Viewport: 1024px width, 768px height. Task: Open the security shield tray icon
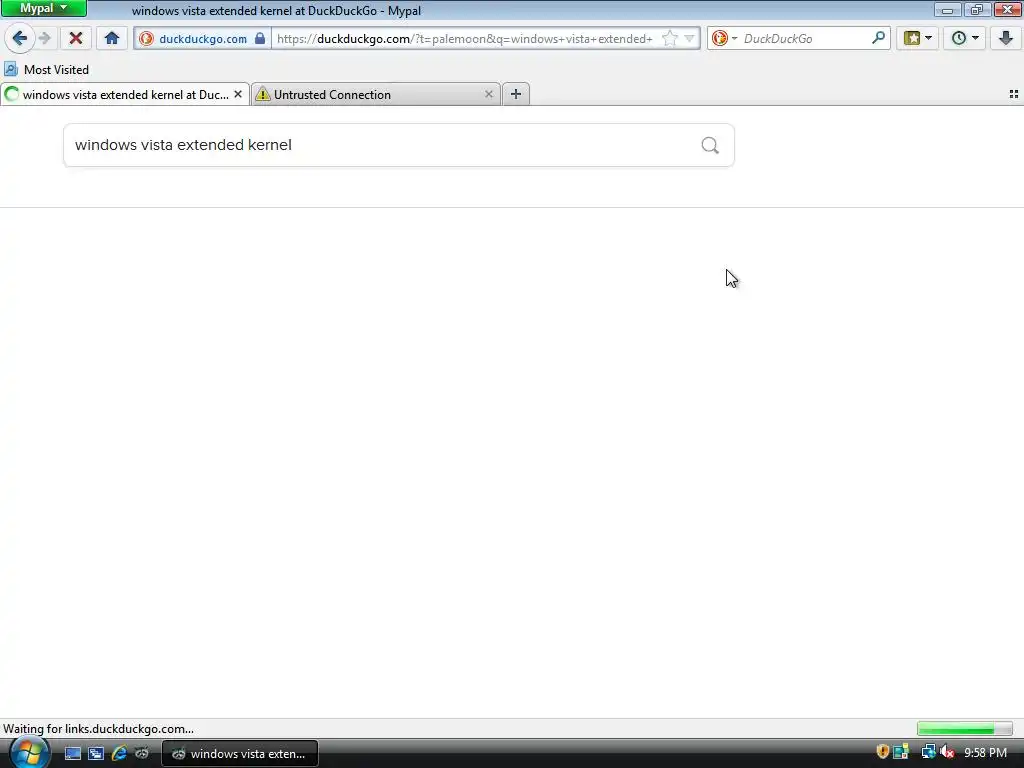click(882, 752)
